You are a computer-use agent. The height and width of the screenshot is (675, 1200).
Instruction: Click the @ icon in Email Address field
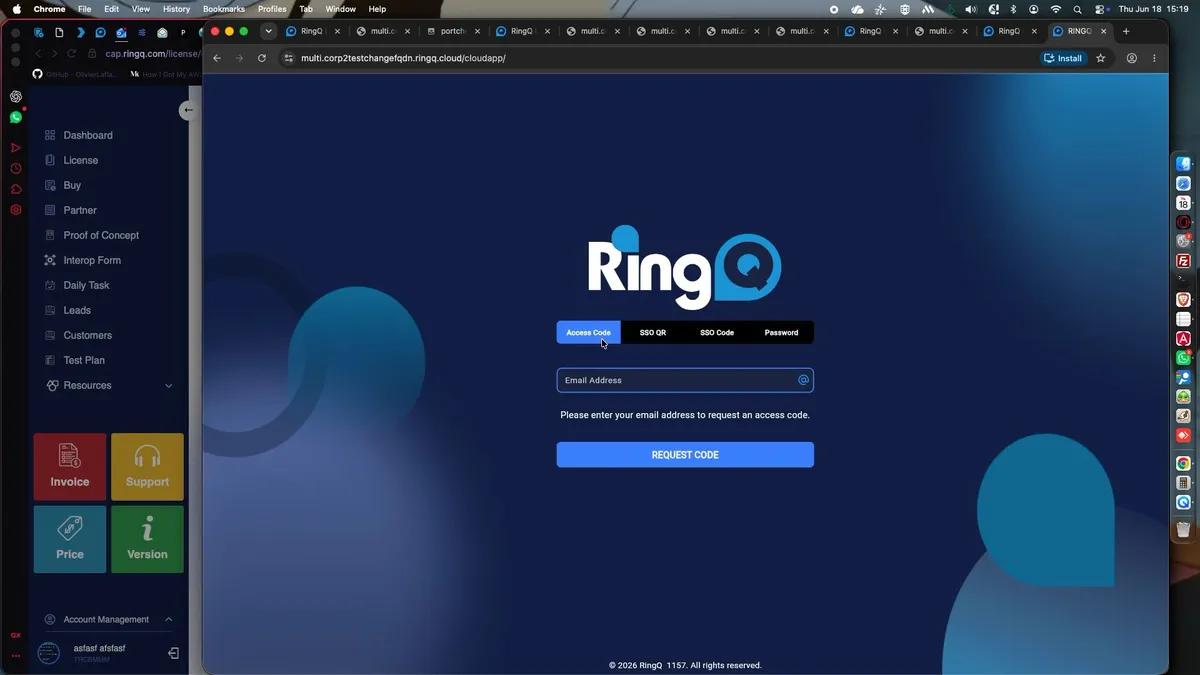[x=803, y=380]
